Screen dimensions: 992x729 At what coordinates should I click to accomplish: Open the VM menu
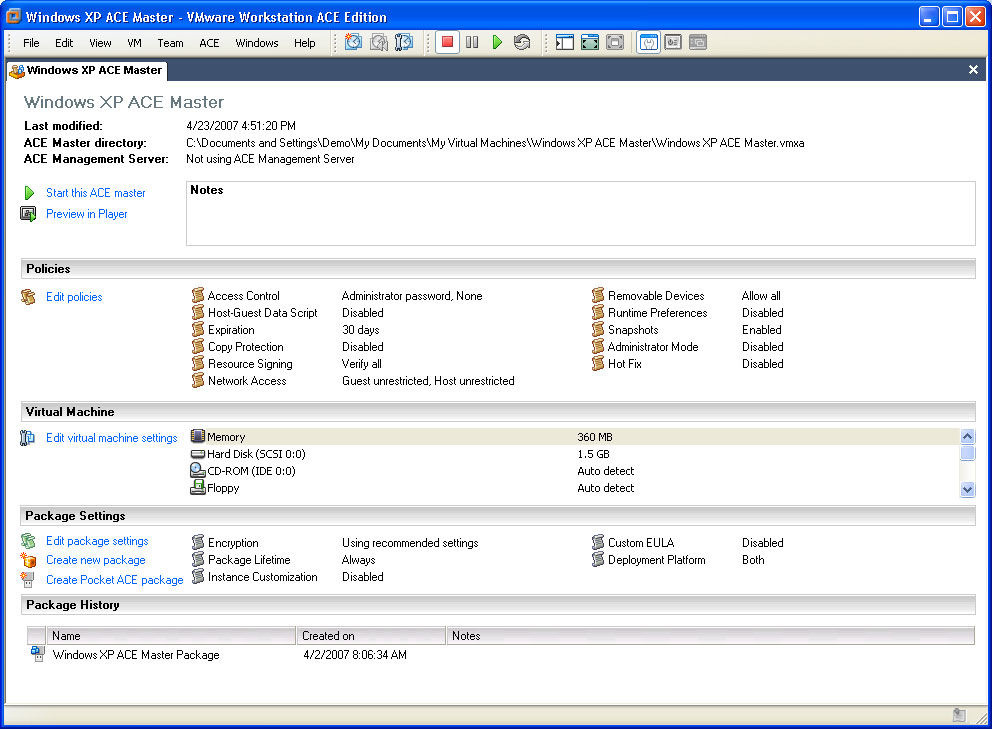click(x=134, y=43)
